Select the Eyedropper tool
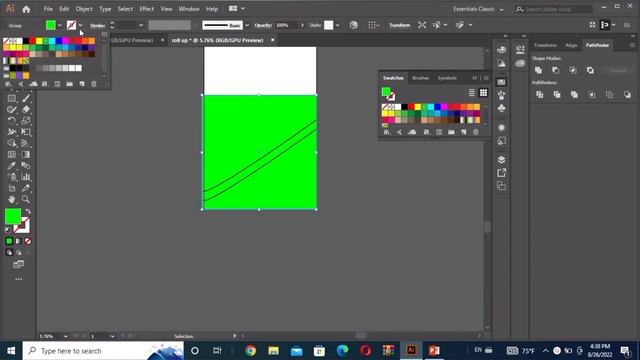Image resolution: width=640 pixels, height=360 pixels. pos(12,166)
